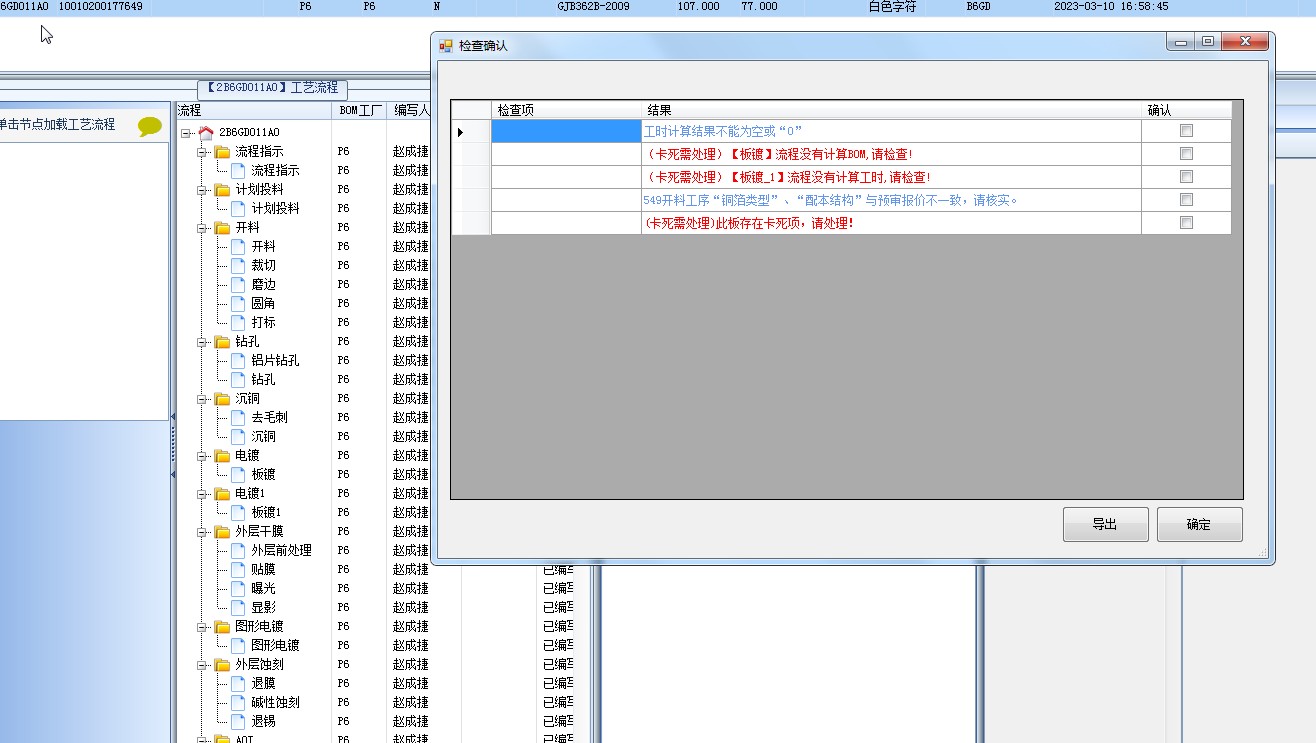Viewport: 1316px width, 743px height.
Task: Select the 贴膜 tree node label
Action: 263,569
